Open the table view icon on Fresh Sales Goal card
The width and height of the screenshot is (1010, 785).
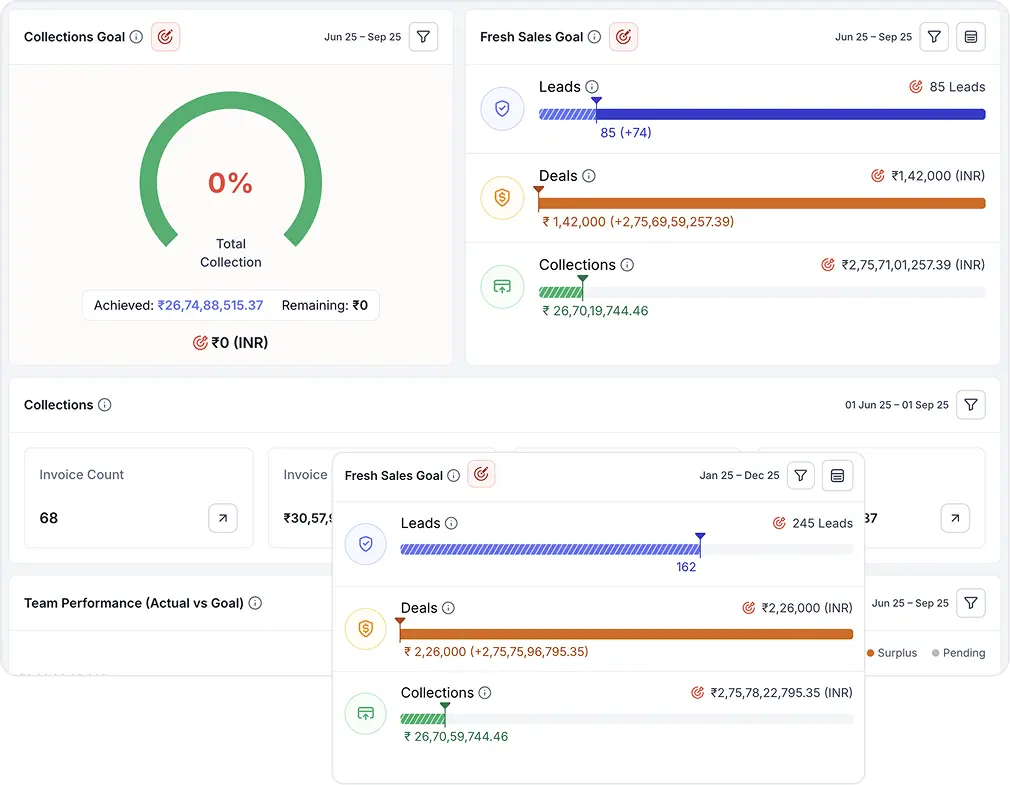point(970,37)
